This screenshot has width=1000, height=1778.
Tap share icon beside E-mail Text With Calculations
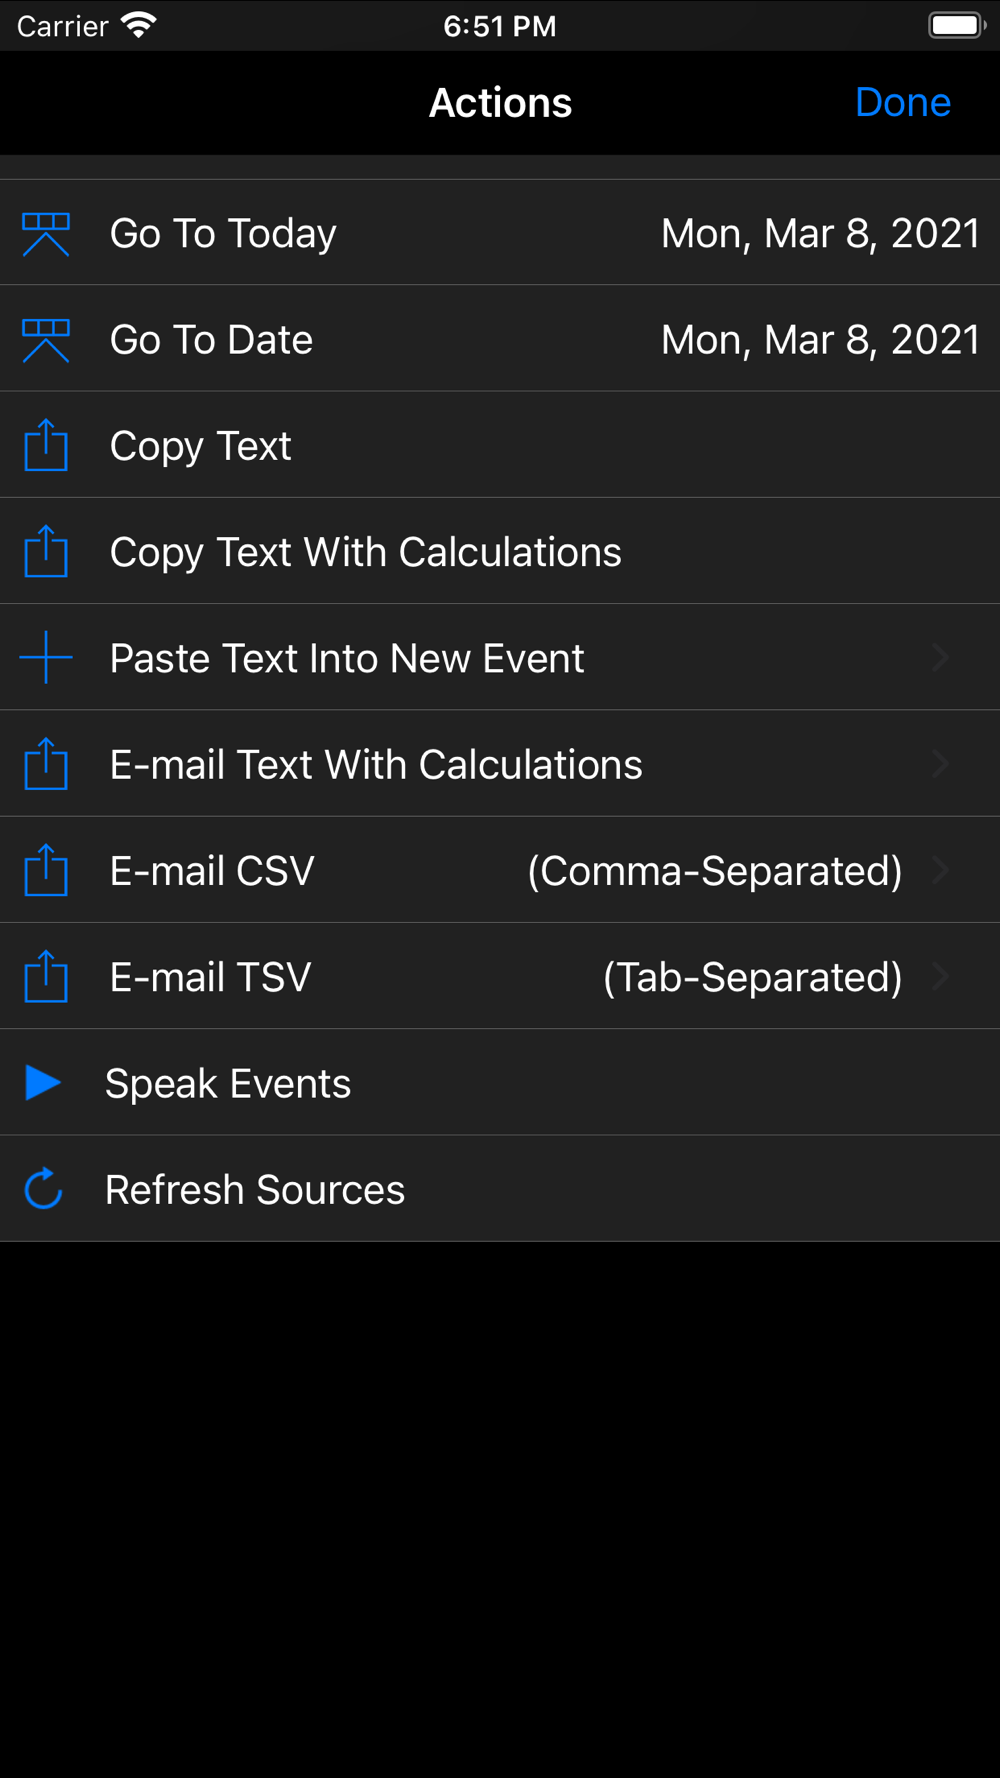click(x=46, y=765)
